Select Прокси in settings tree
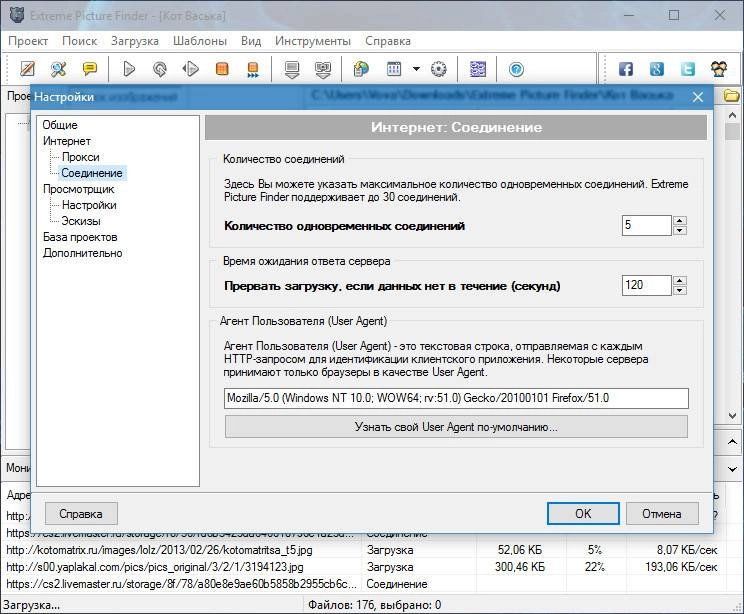744x614 pixels. pos(81,157)
